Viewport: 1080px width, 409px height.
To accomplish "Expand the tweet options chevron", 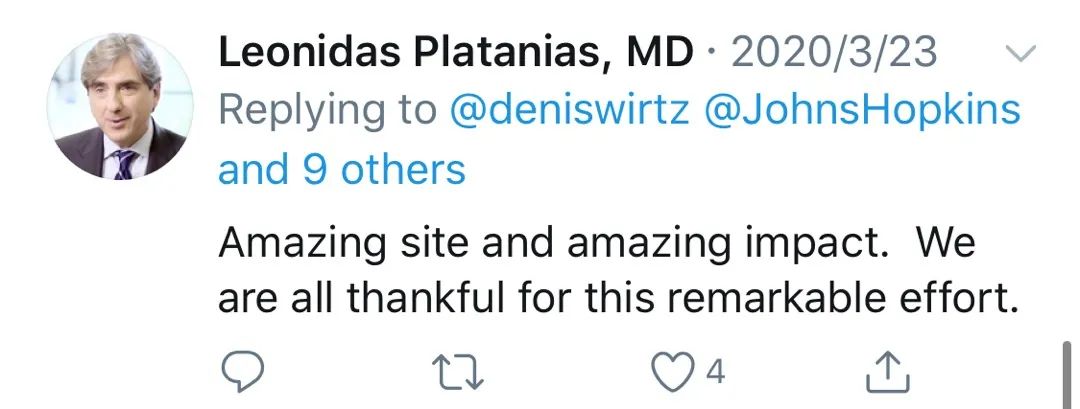I will click(x=1022, y=53).
